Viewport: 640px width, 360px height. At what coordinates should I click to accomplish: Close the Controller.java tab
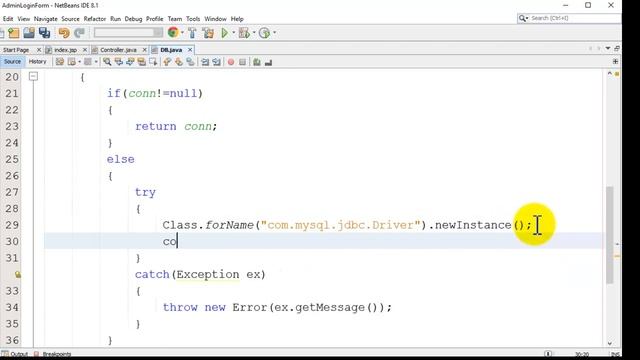(x=144, y=50)
